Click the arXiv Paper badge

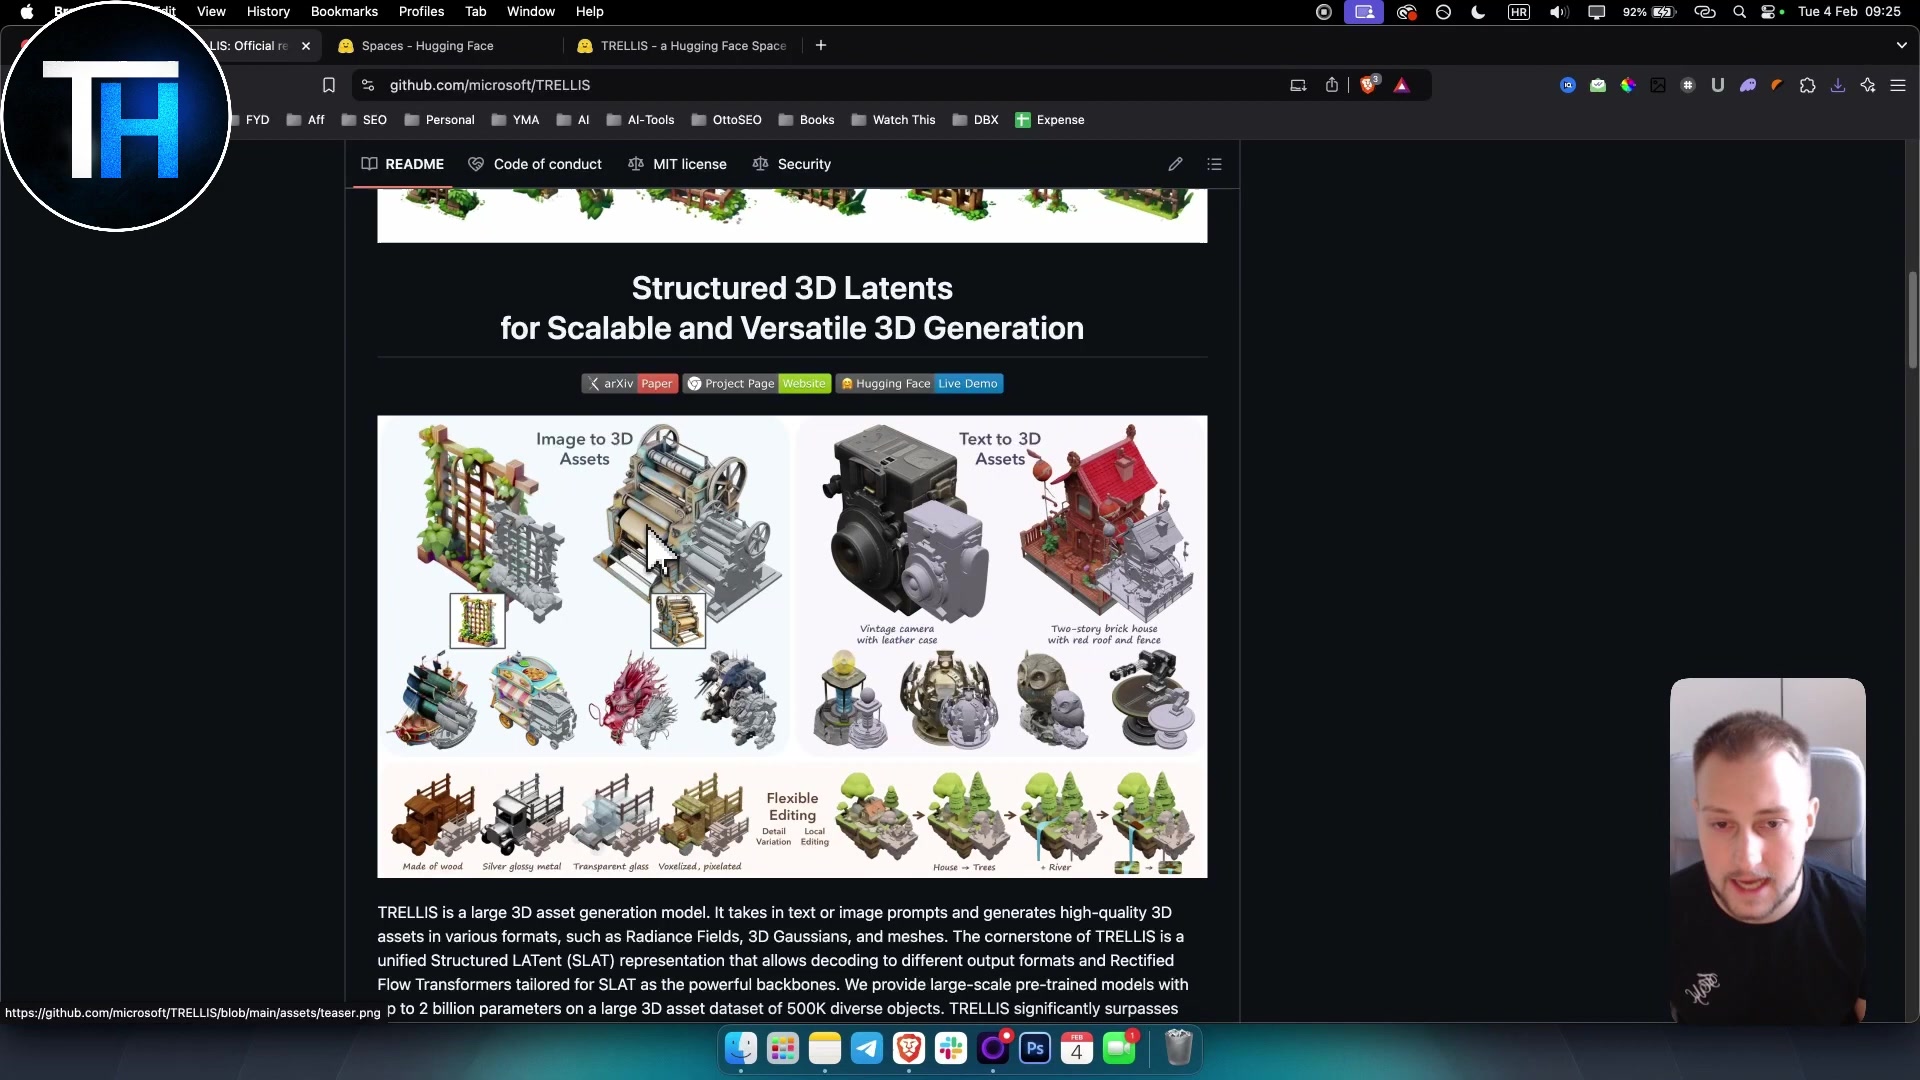pyautogui.click(x=630, y=384)
